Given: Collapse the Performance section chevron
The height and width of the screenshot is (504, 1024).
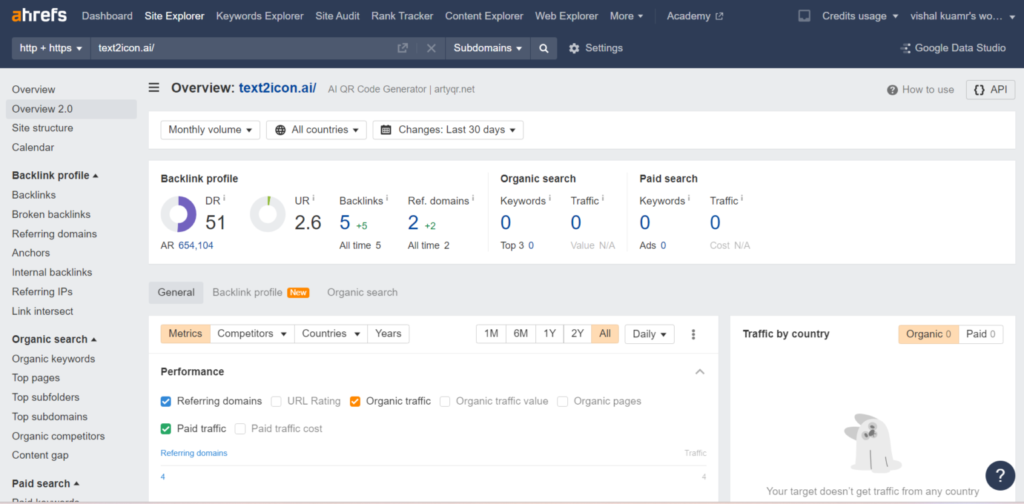Looking at the screenshot, I should click(700, 372).
